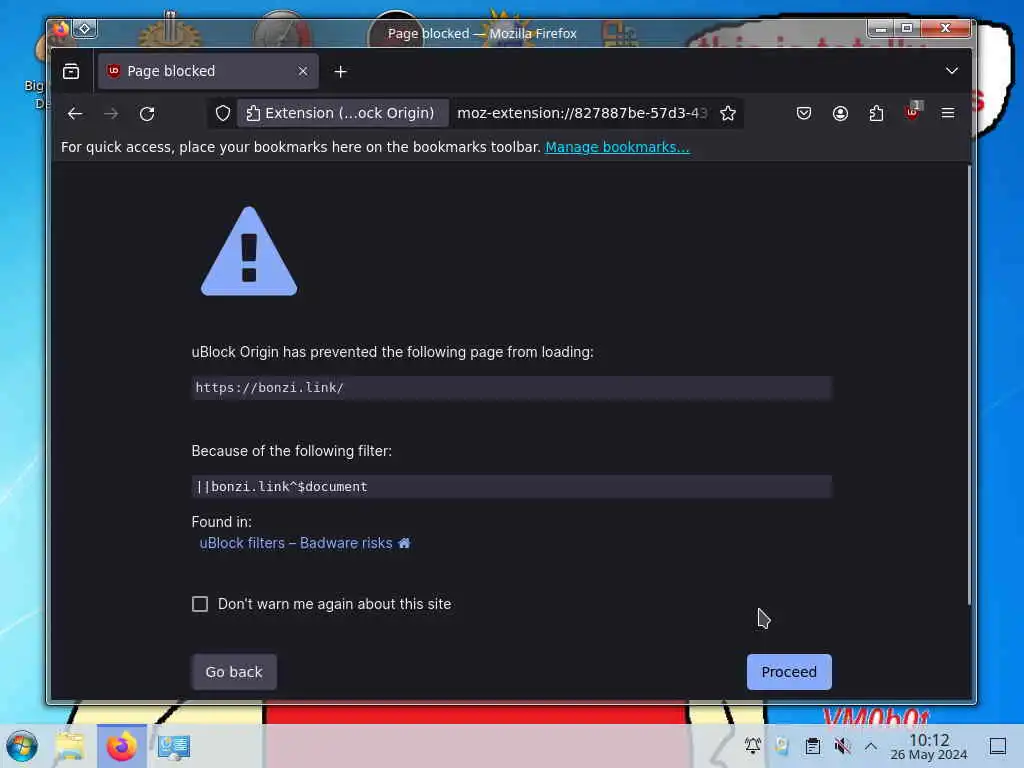This screenshot has height=768, width=1024.
Task: Close the Page blocked tab
Action: click(x=302, y=71)
